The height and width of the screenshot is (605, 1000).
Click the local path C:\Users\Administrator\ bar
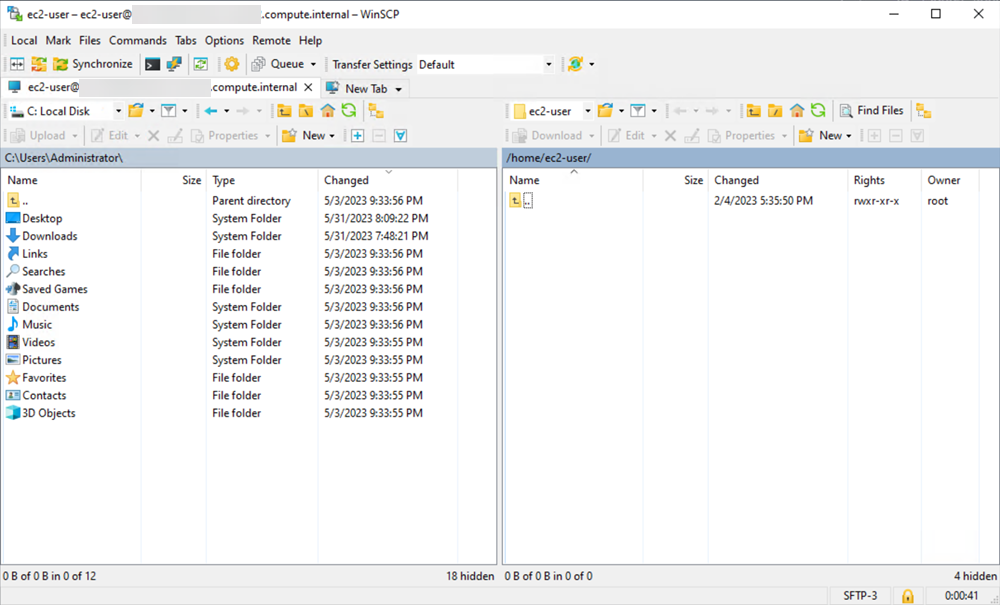click(x=249, y=157)
